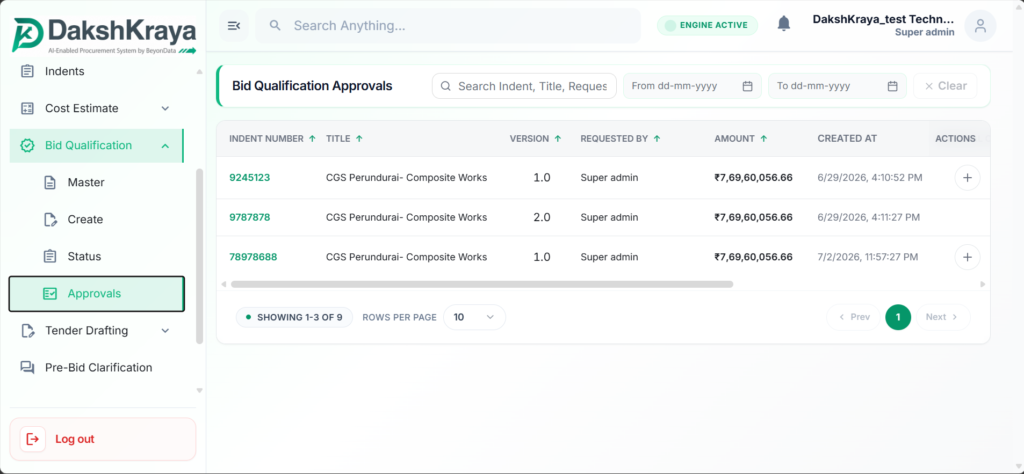The image size is (1024, 474).
Task: Expand the Cost Estimate submenu chevron
Action: (165, 108)
